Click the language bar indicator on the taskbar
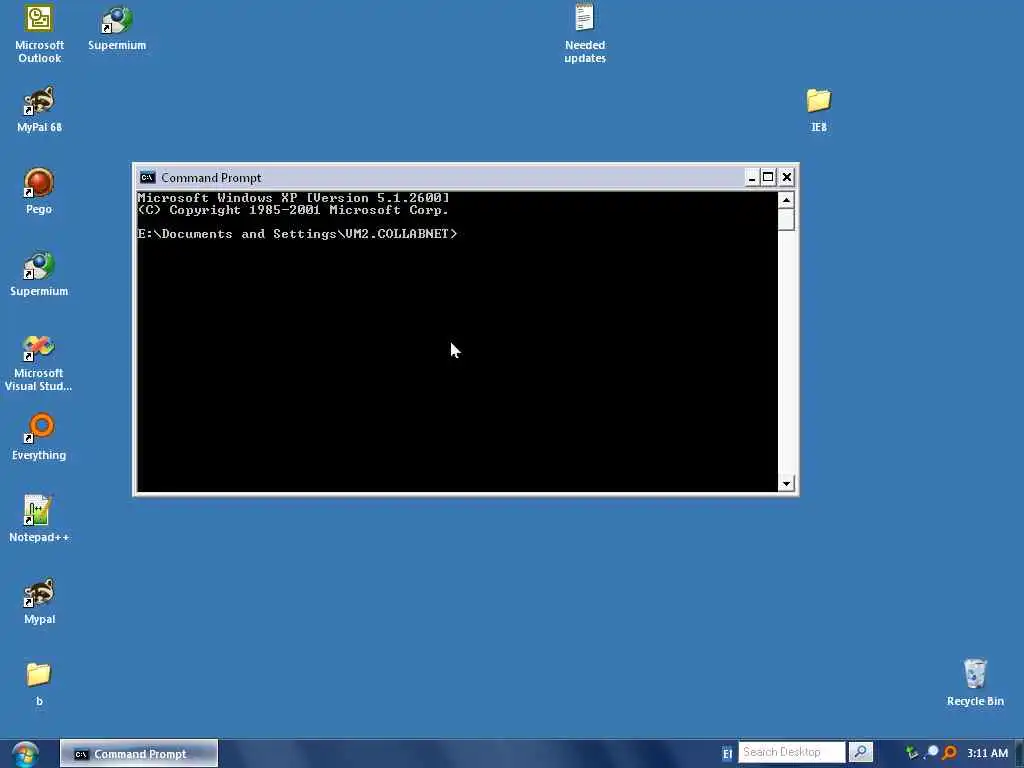 727,754
